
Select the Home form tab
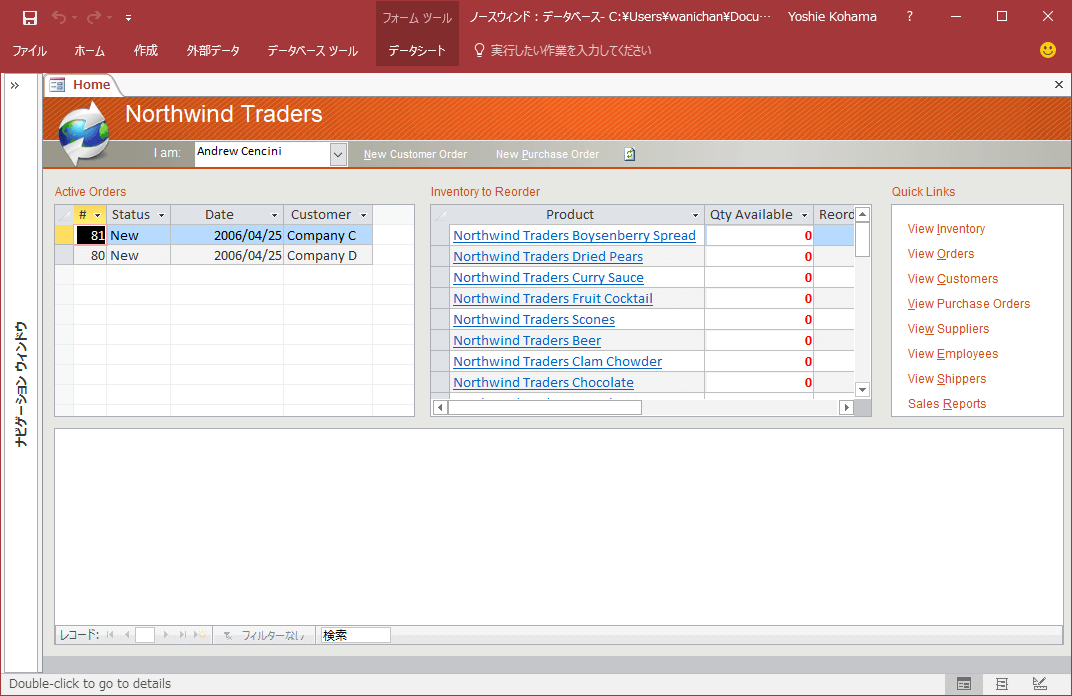(82, 85)
